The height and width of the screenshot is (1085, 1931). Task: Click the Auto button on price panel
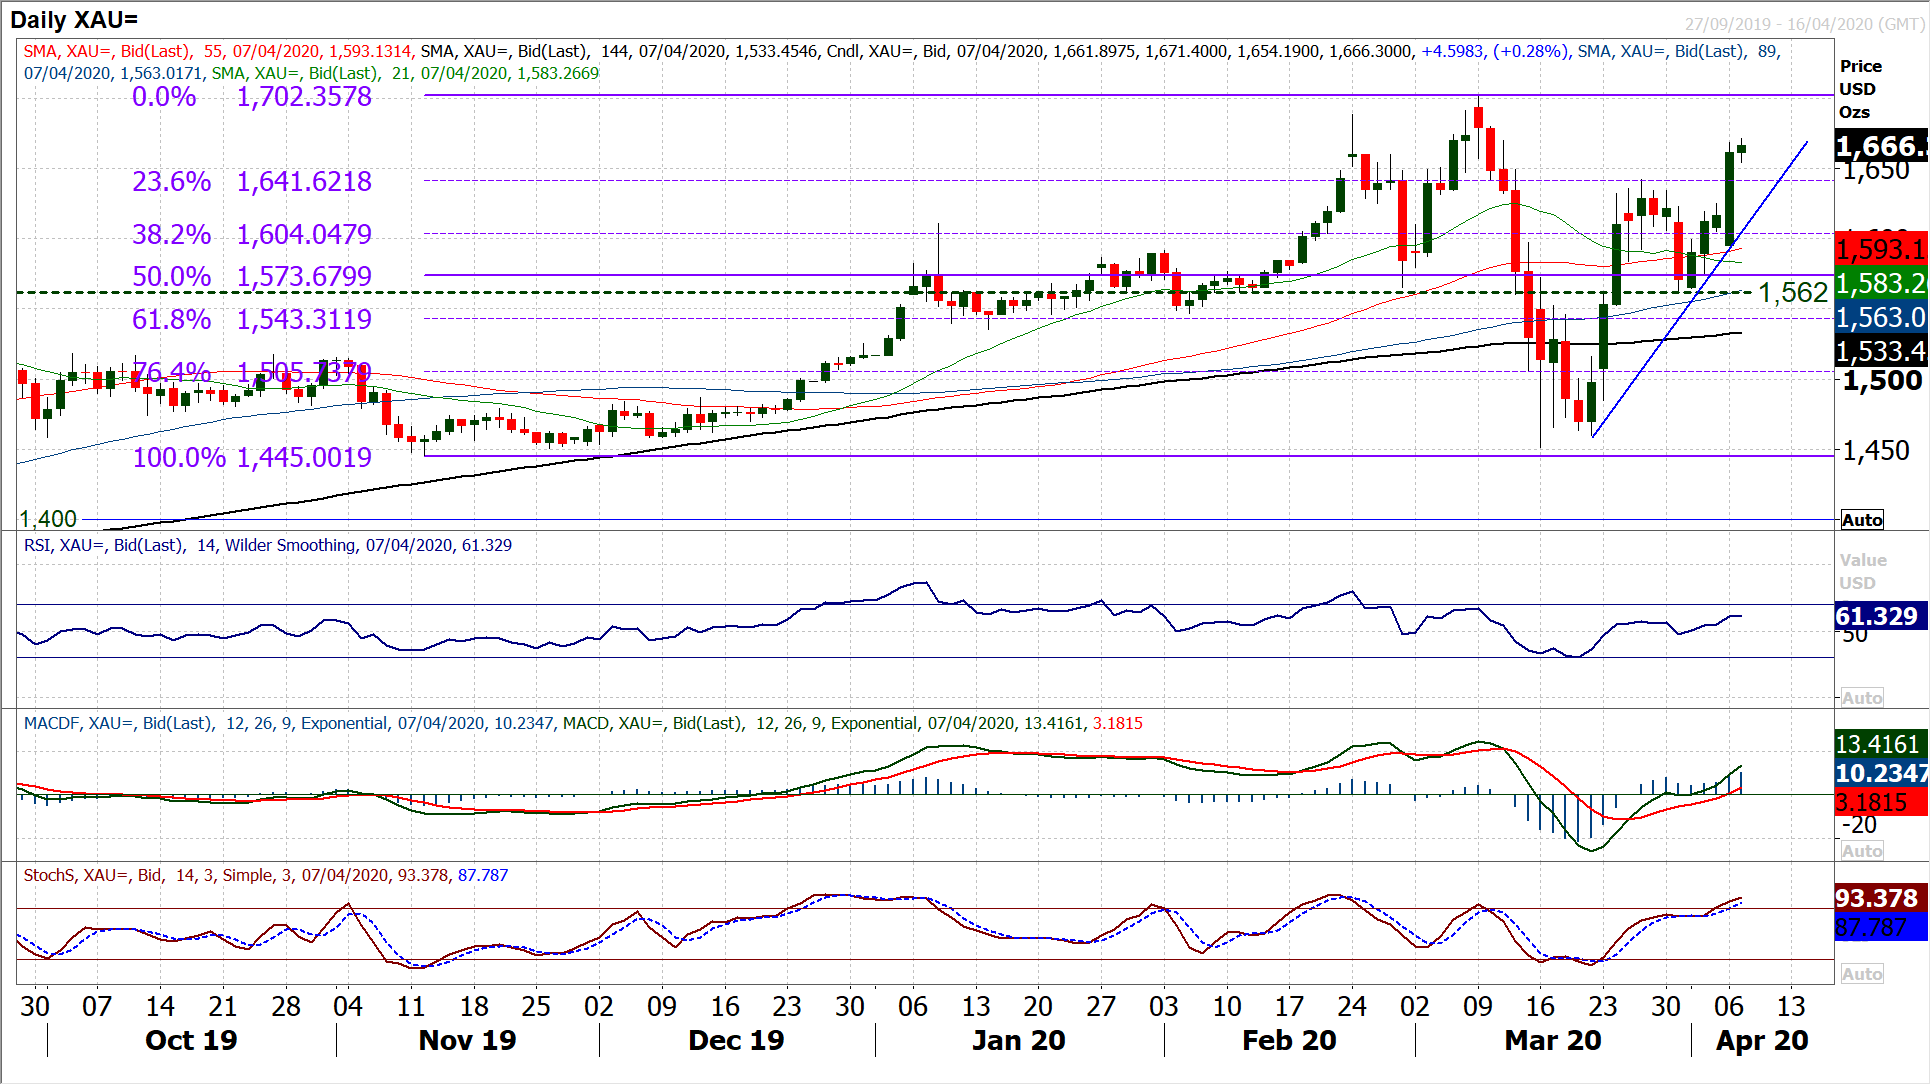[1862, 520]
